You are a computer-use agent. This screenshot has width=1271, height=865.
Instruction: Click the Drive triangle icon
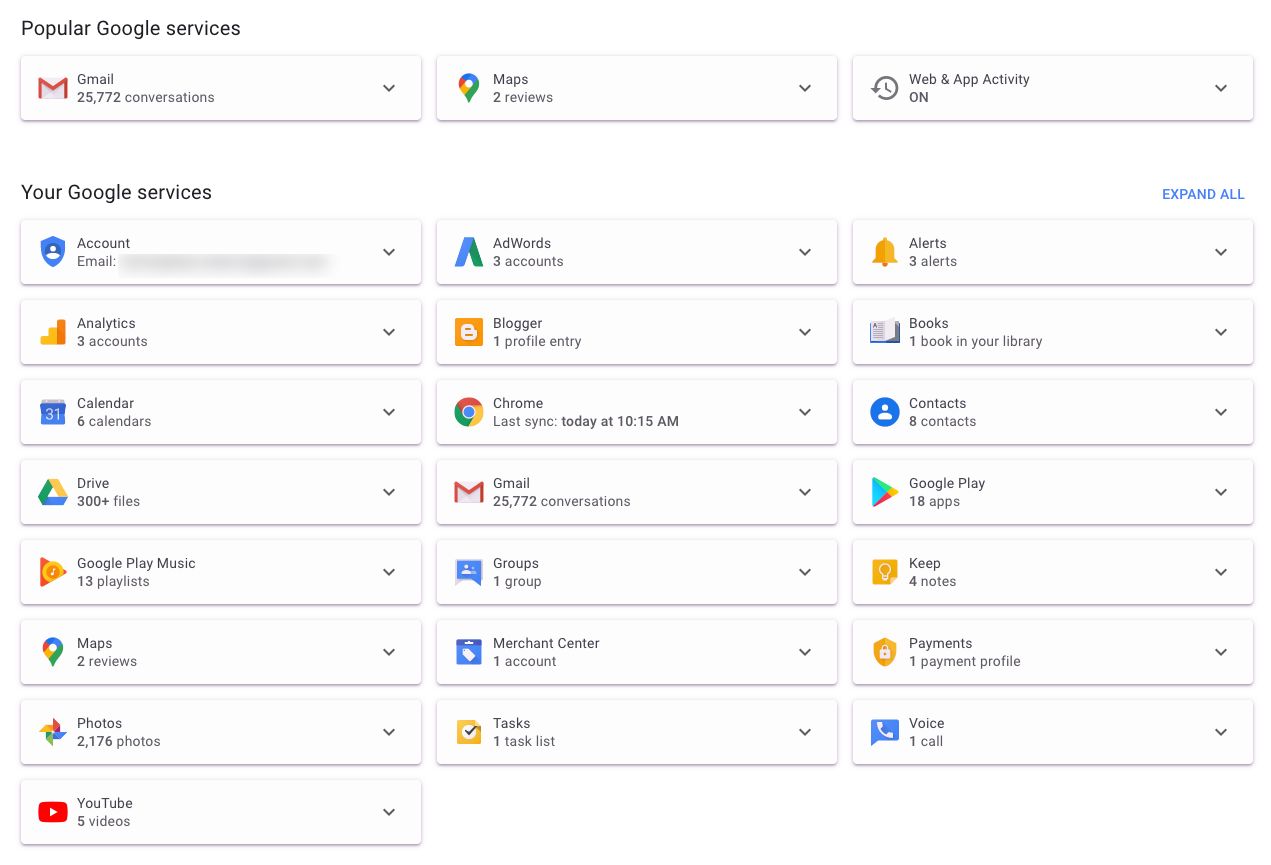coord(53,492)
